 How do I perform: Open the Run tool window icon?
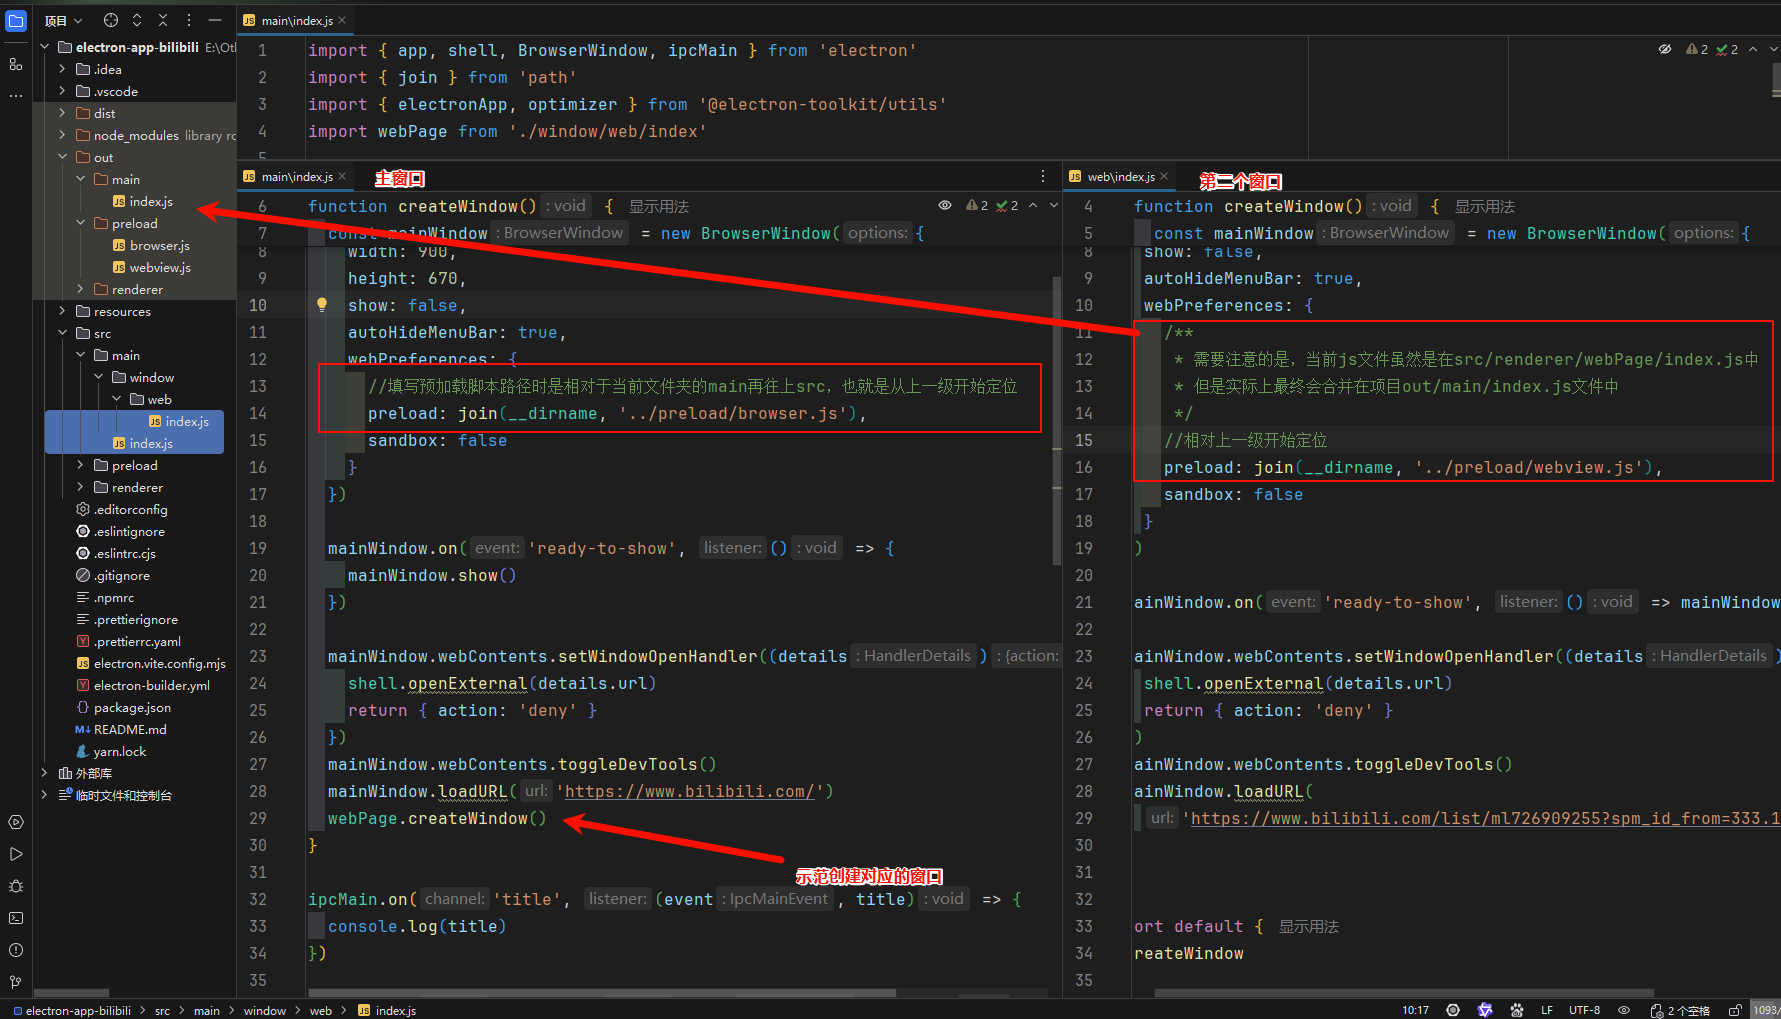(16, 854)
